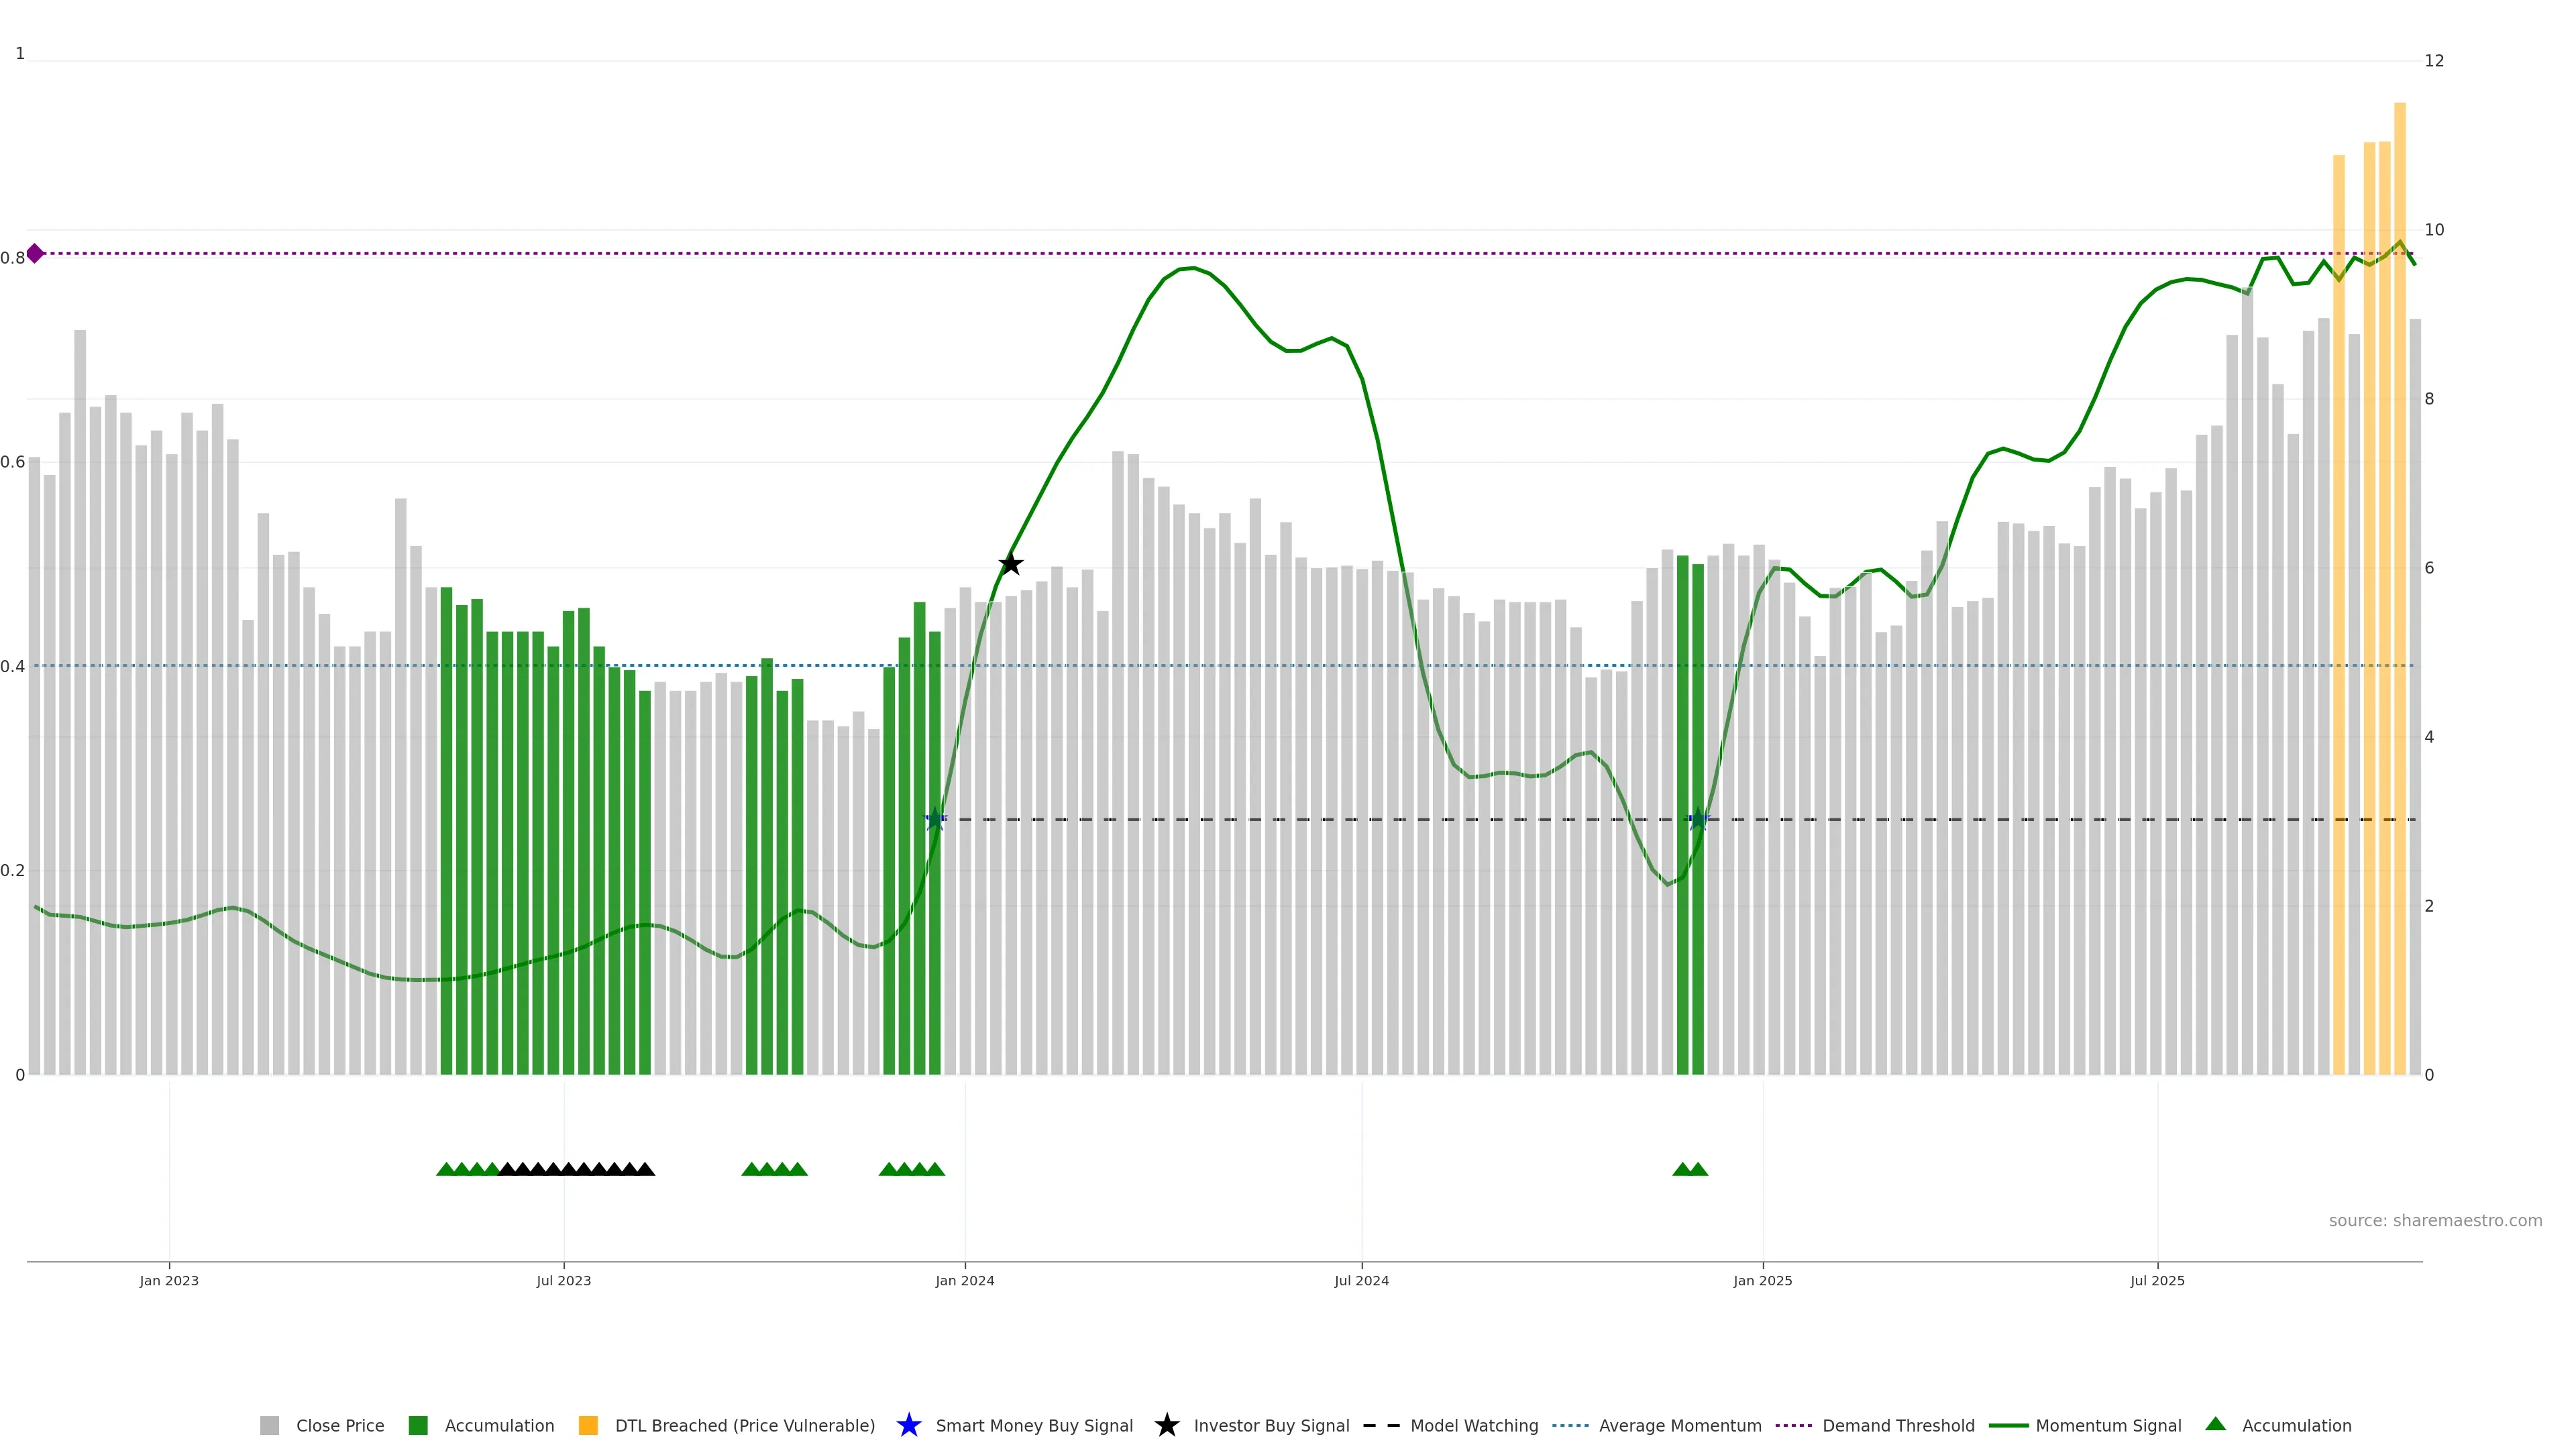The height and width of the screenshot is (1449, 2576).
Task: Click the purple diamond Demand Threshold marker
Action: 35,253
